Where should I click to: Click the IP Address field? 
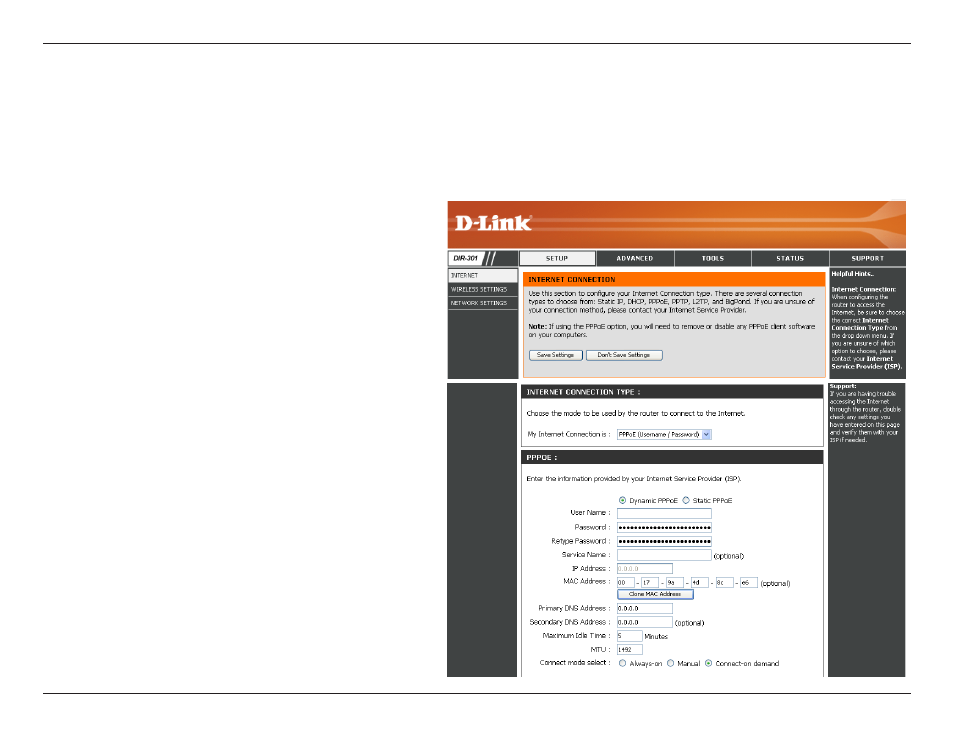pos(644,568)
